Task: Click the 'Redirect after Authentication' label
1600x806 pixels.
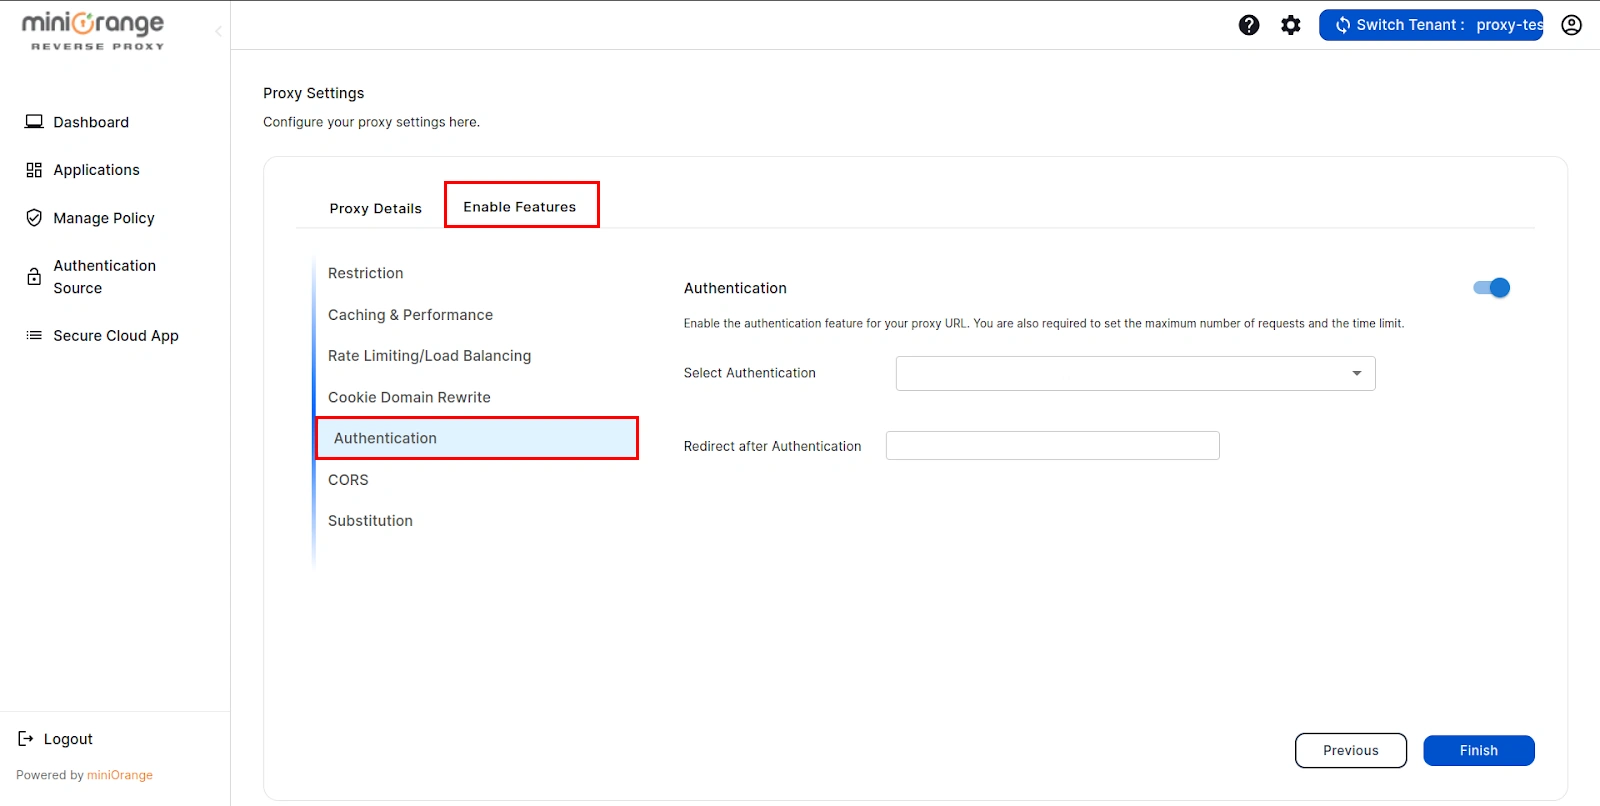Action: (772, 446)
